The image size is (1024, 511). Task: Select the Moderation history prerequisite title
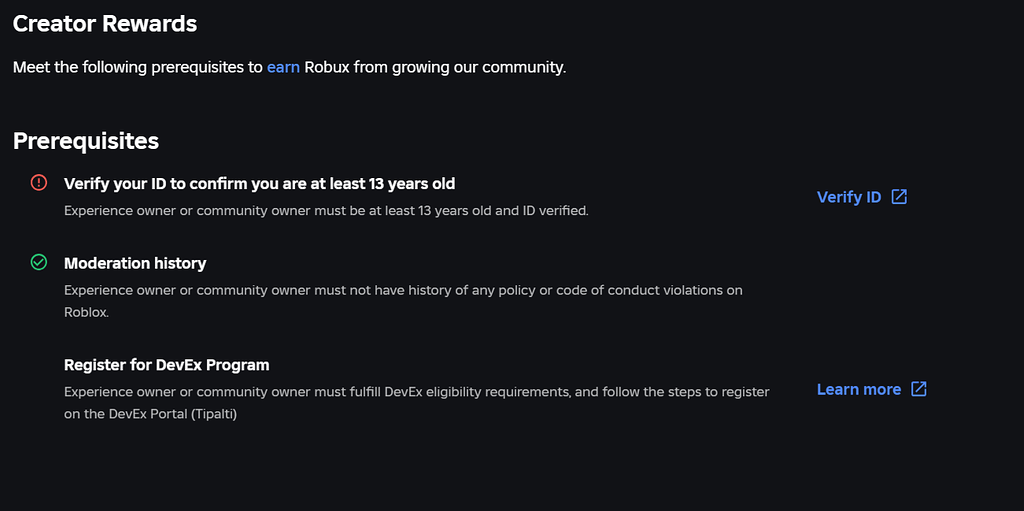pyautogui.click(x=135, y=263)
